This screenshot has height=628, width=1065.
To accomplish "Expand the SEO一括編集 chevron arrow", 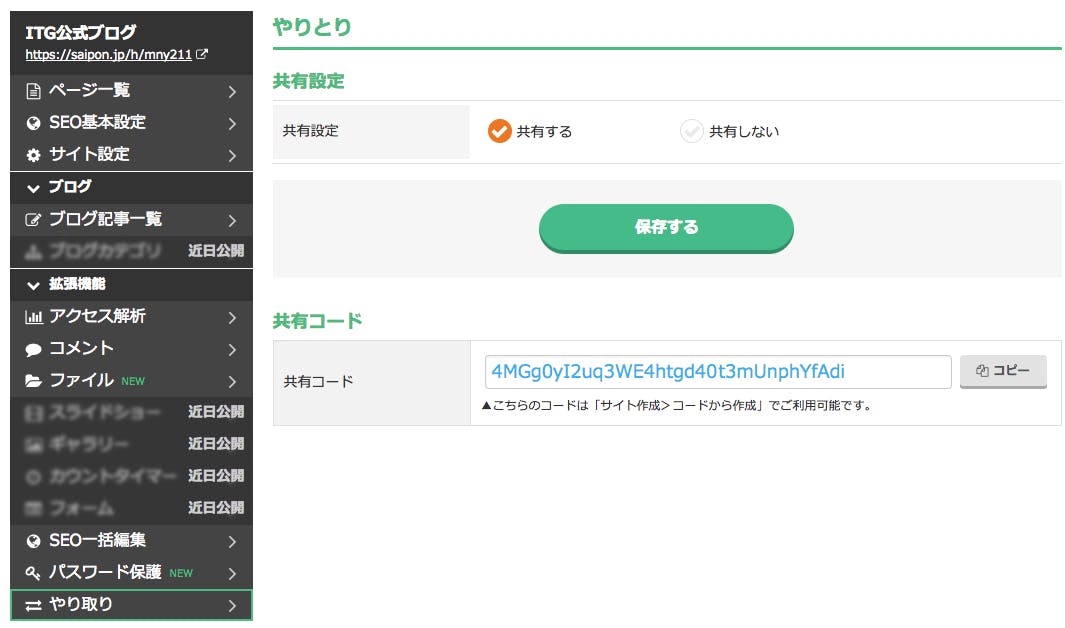I will [232, 541].
